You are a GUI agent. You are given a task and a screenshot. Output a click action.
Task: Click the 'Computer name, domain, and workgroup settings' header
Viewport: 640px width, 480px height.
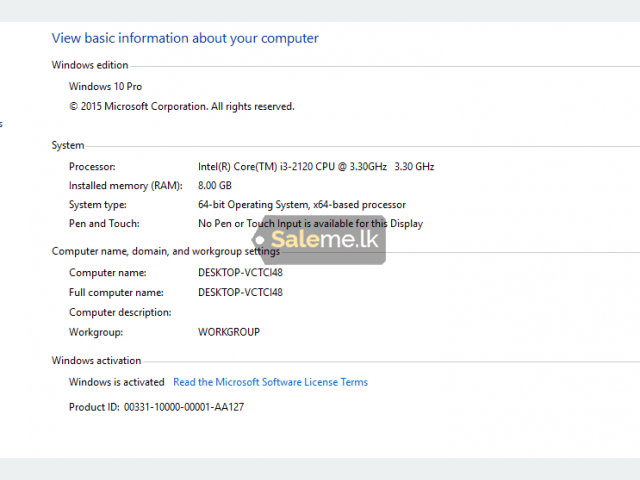[166, 251]
